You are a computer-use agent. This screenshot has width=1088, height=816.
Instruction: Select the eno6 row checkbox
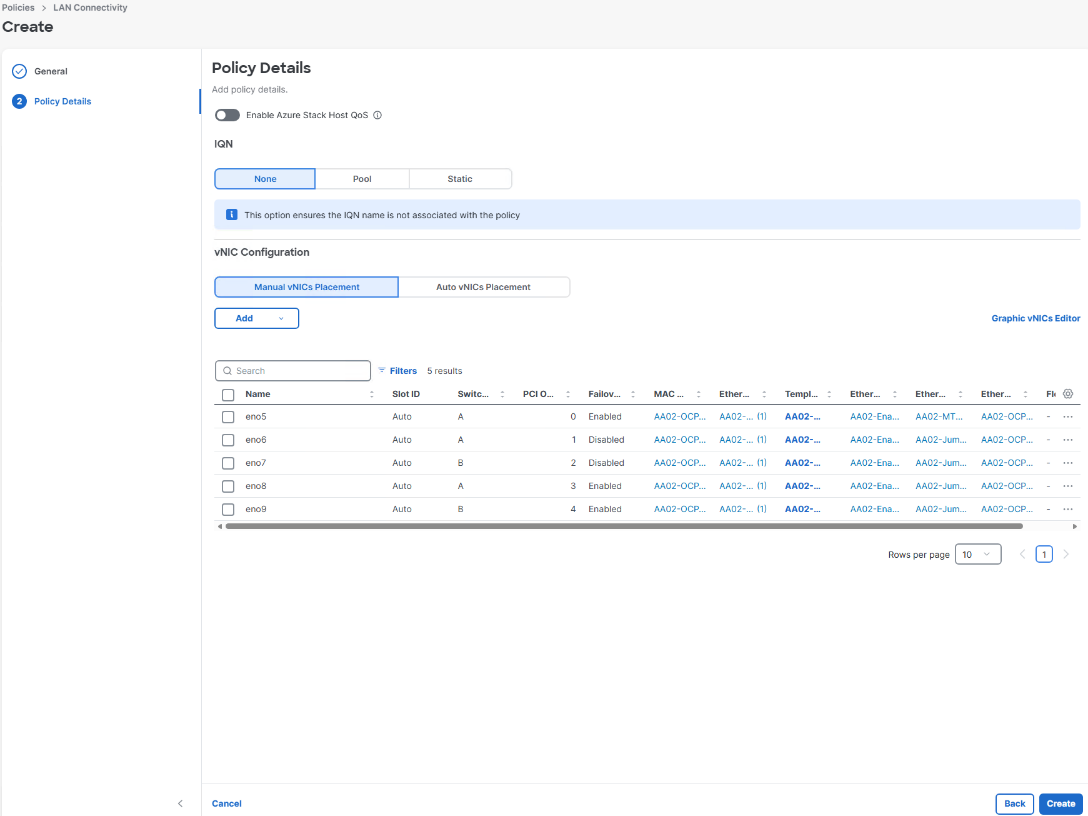click(x=228, y=440)
